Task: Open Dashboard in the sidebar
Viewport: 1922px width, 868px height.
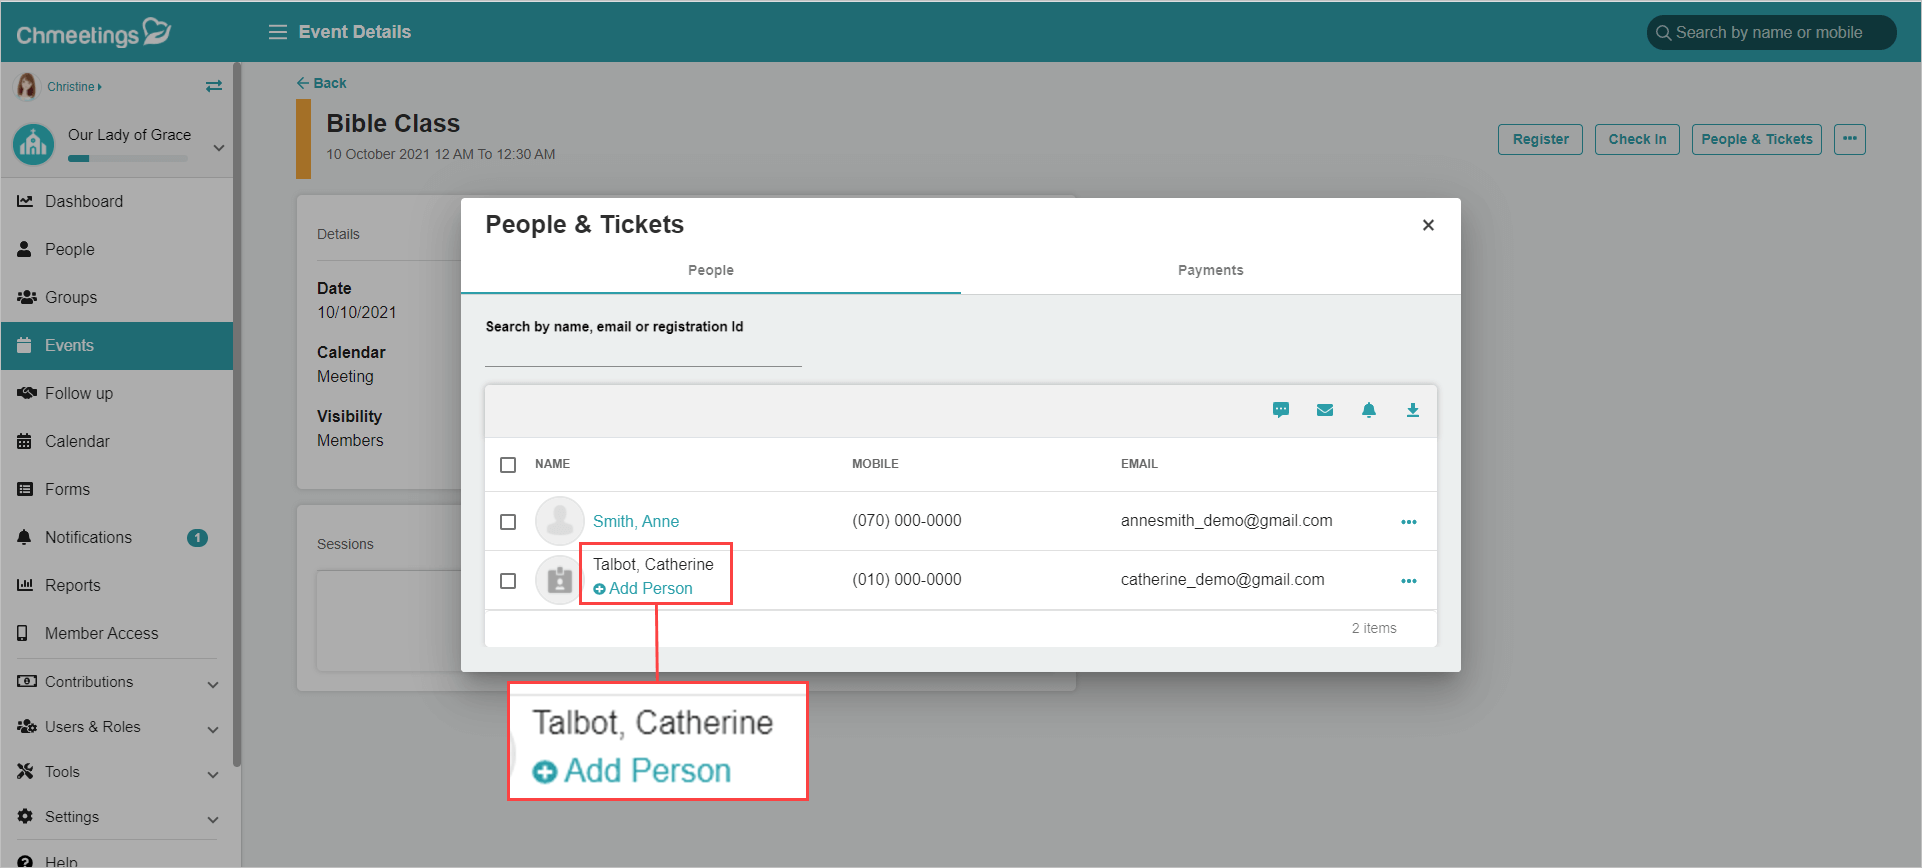Action: (117, 201)
